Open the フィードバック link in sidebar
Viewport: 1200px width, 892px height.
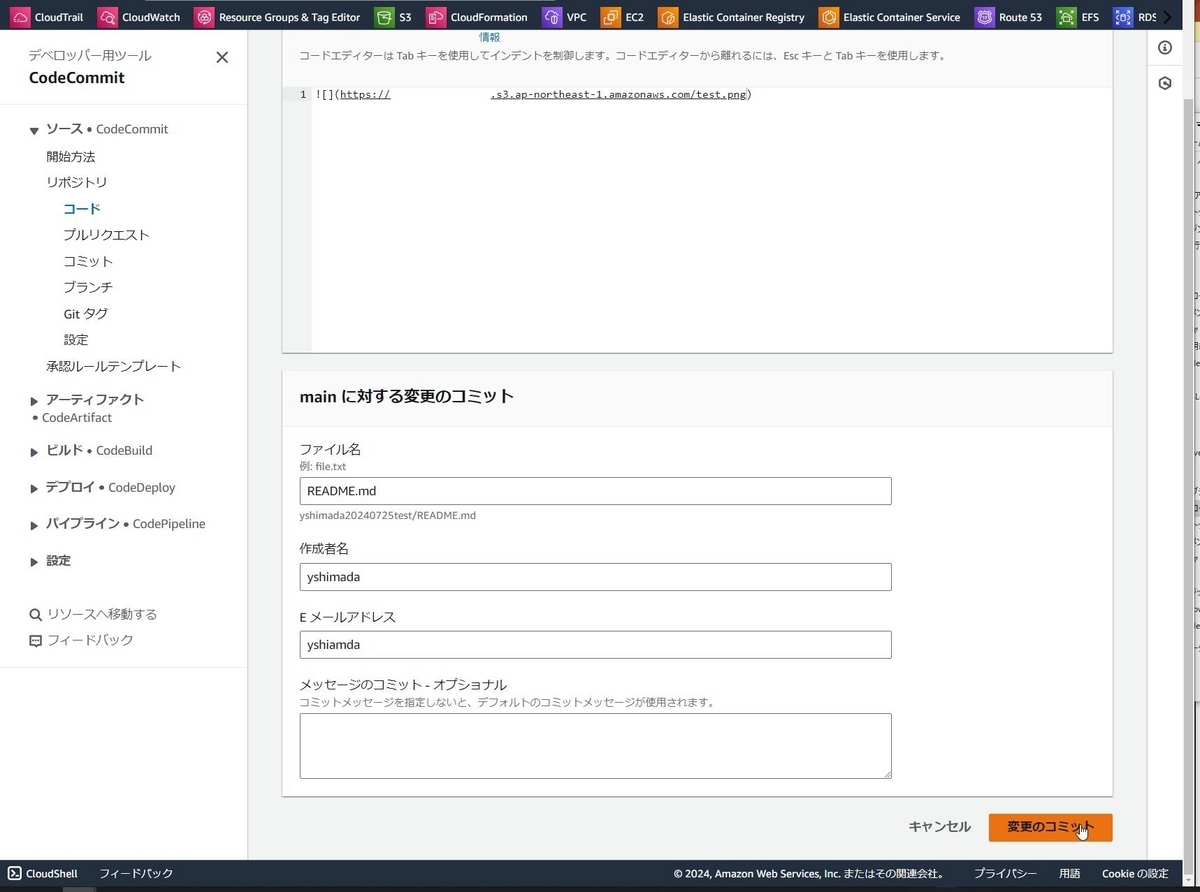(x=90, y=640)
